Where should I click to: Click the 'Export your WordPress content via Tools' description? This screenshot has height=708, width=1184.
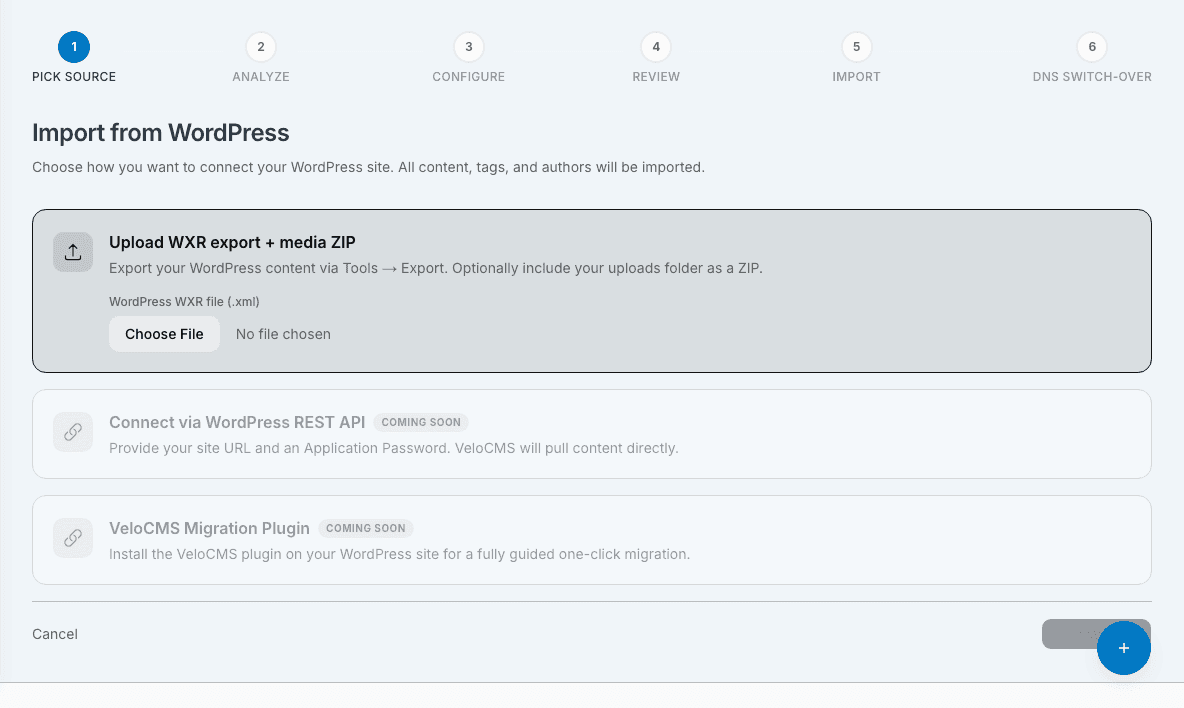[436, 268]
